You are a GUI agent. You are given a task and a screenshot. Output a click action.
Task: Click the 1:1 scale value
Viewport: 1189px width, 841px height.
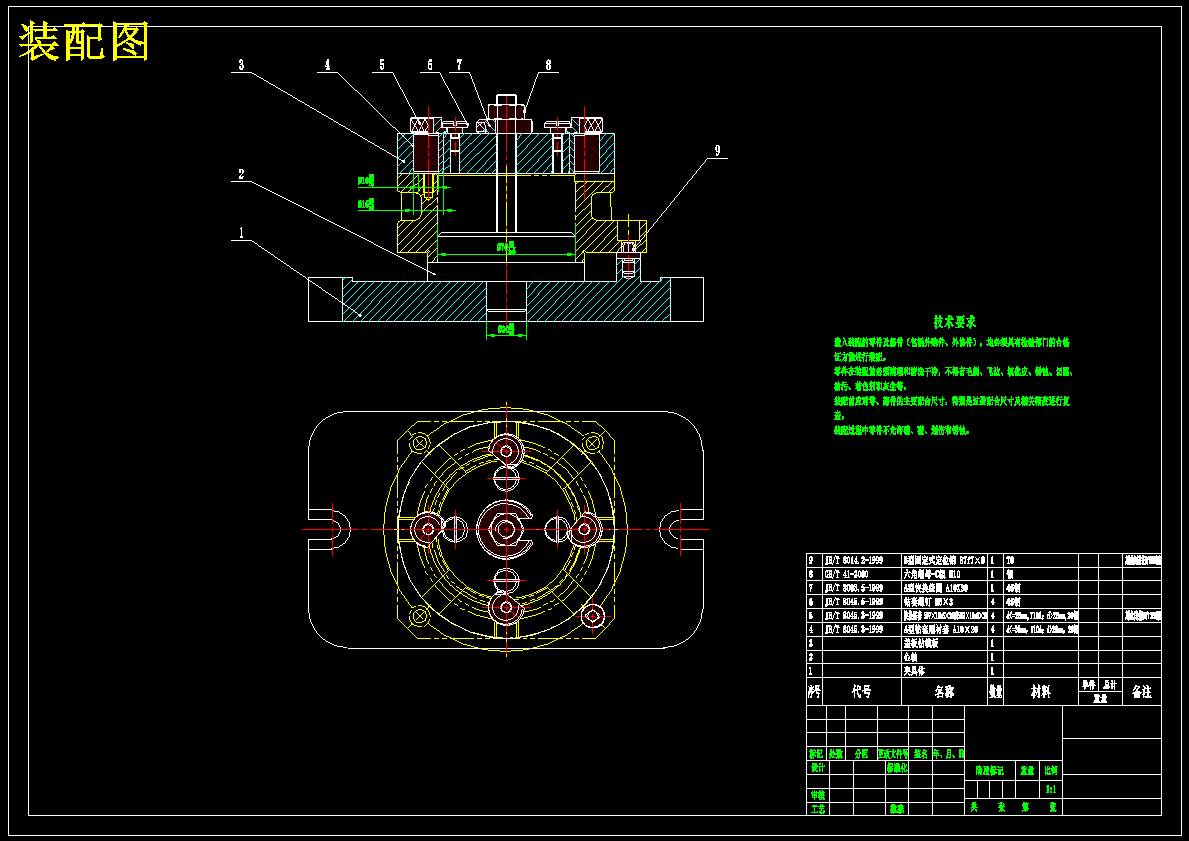[1051, 789]
